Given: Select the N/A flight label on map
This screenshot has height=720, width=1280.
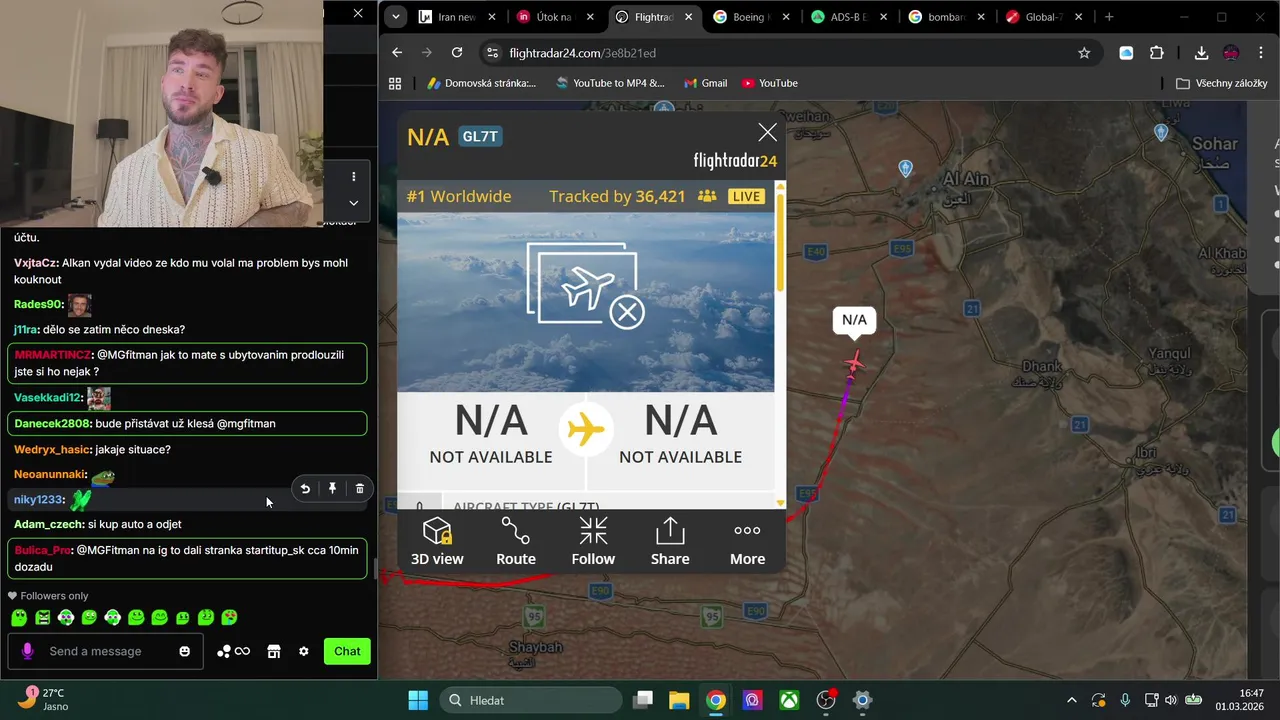Looking at the screenshot, I should point(854,320).
